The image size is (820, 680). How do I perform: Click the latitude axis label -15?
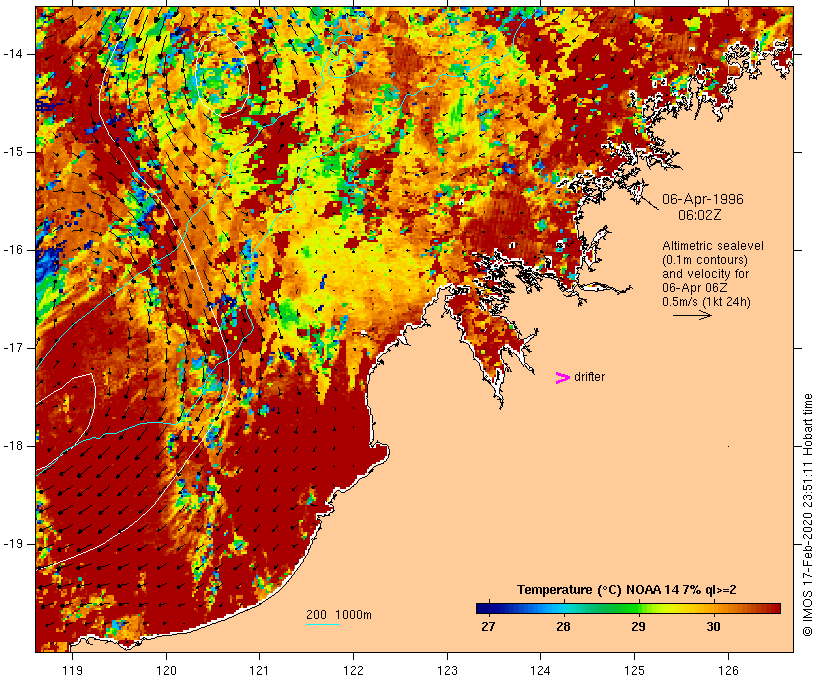tap(12, 152)
